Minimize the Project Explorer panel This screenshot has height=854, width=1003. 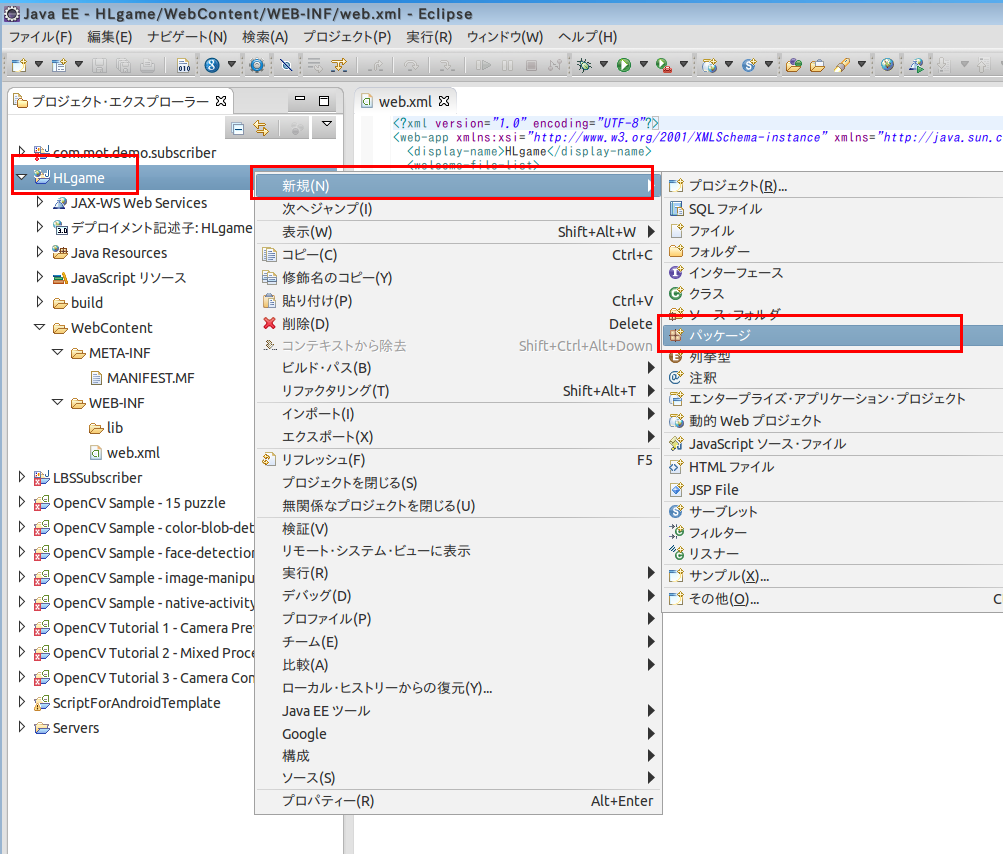[x=299, y=100]
